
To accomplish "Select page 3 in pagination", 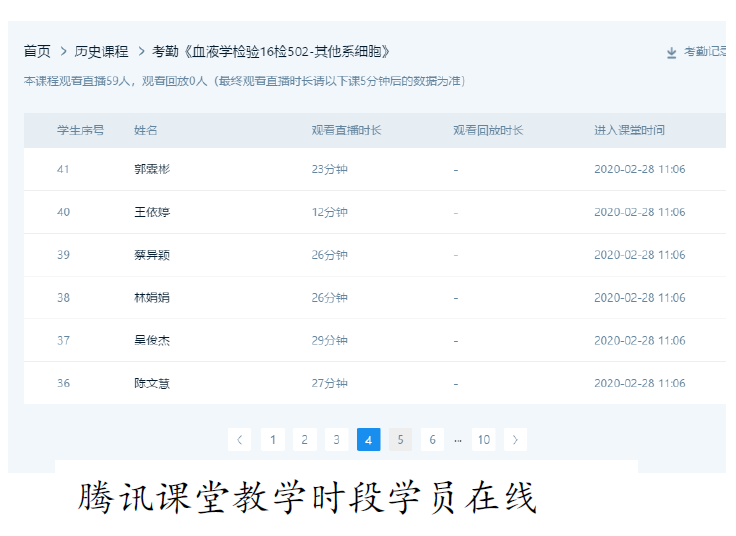I will tap(337, 440).
